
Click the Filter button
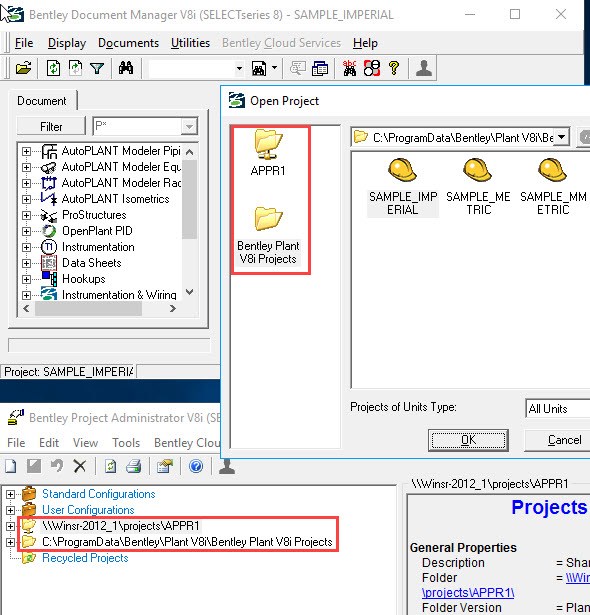coord(51,126)
